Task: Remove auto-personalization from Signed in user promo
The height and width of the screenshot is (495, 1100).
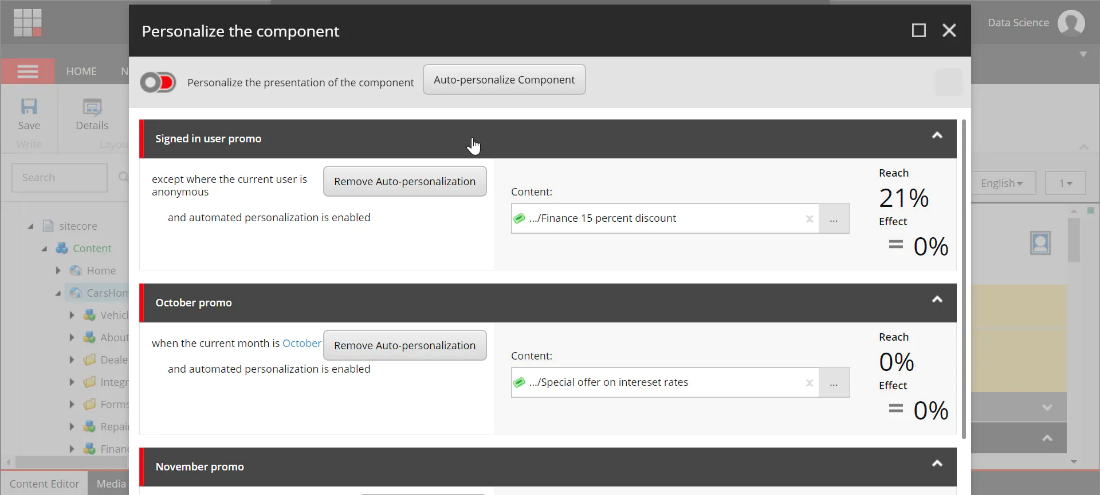Action: (x=405, y=181)
